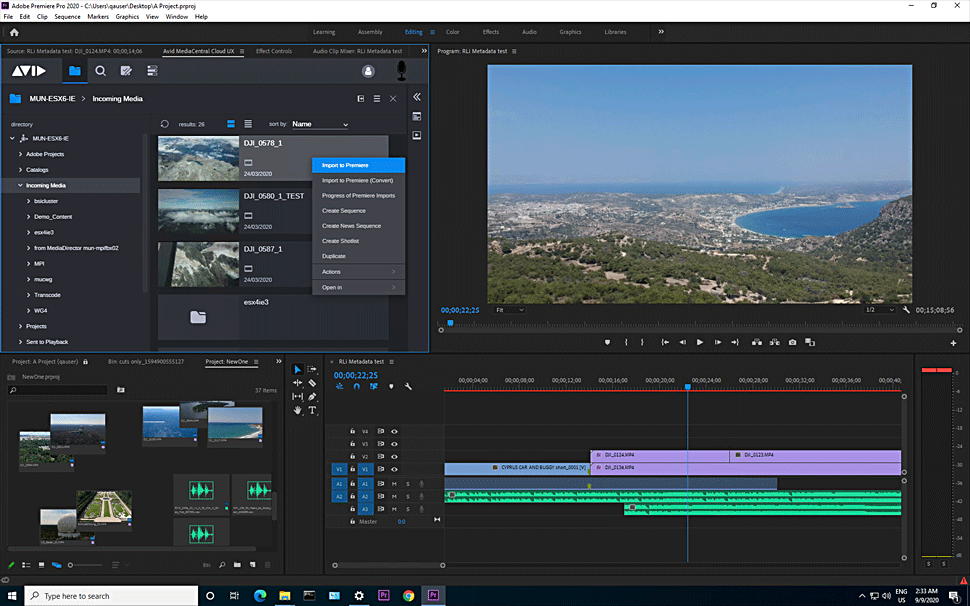Image resolution: width=970 pixels, height=606 pixels.
Task: Toggle V3 track output eye
Action: point(394,444)
